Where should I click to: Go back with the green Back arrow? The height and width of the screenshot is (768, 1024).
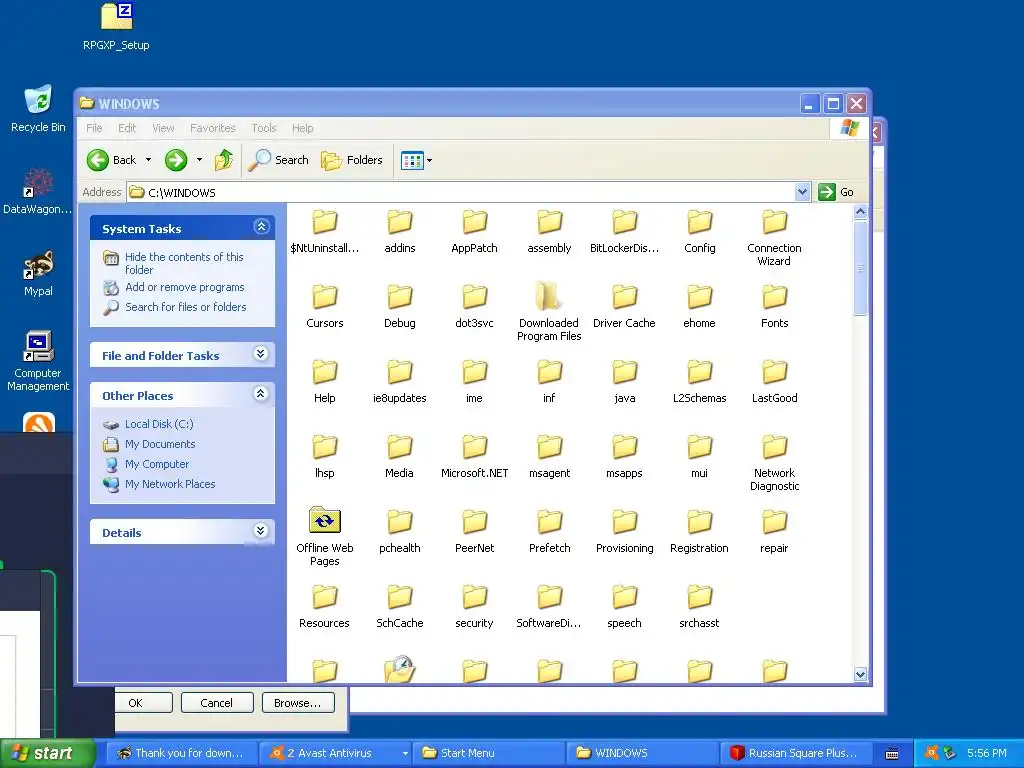pyautogui.click(x=111, y=160)
